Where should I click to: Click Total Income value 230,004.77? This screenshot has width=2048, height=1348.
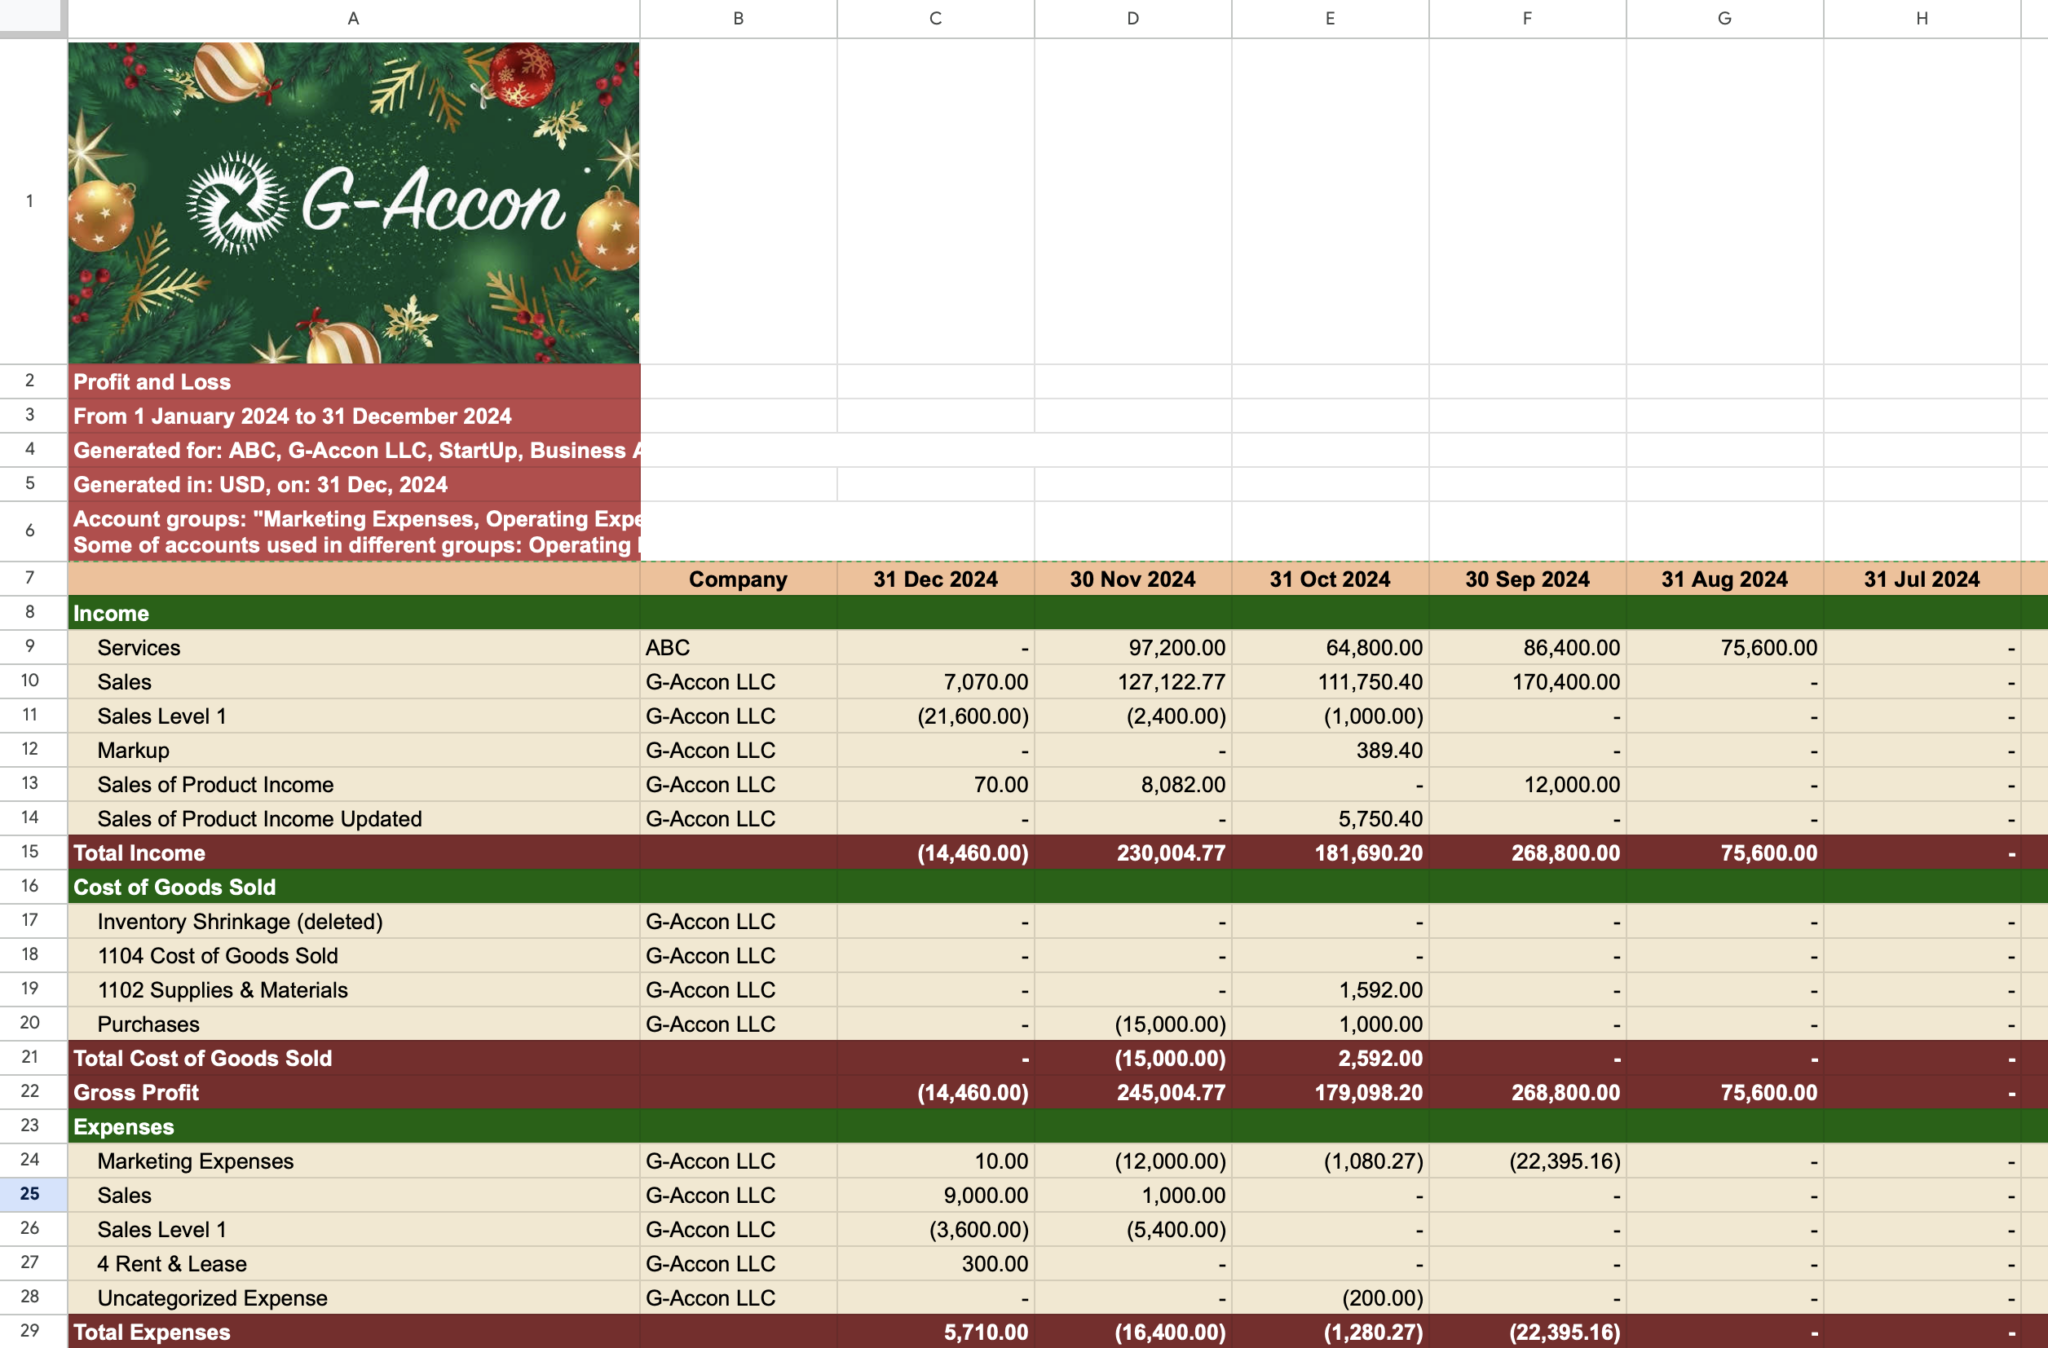coord(1133,853)
